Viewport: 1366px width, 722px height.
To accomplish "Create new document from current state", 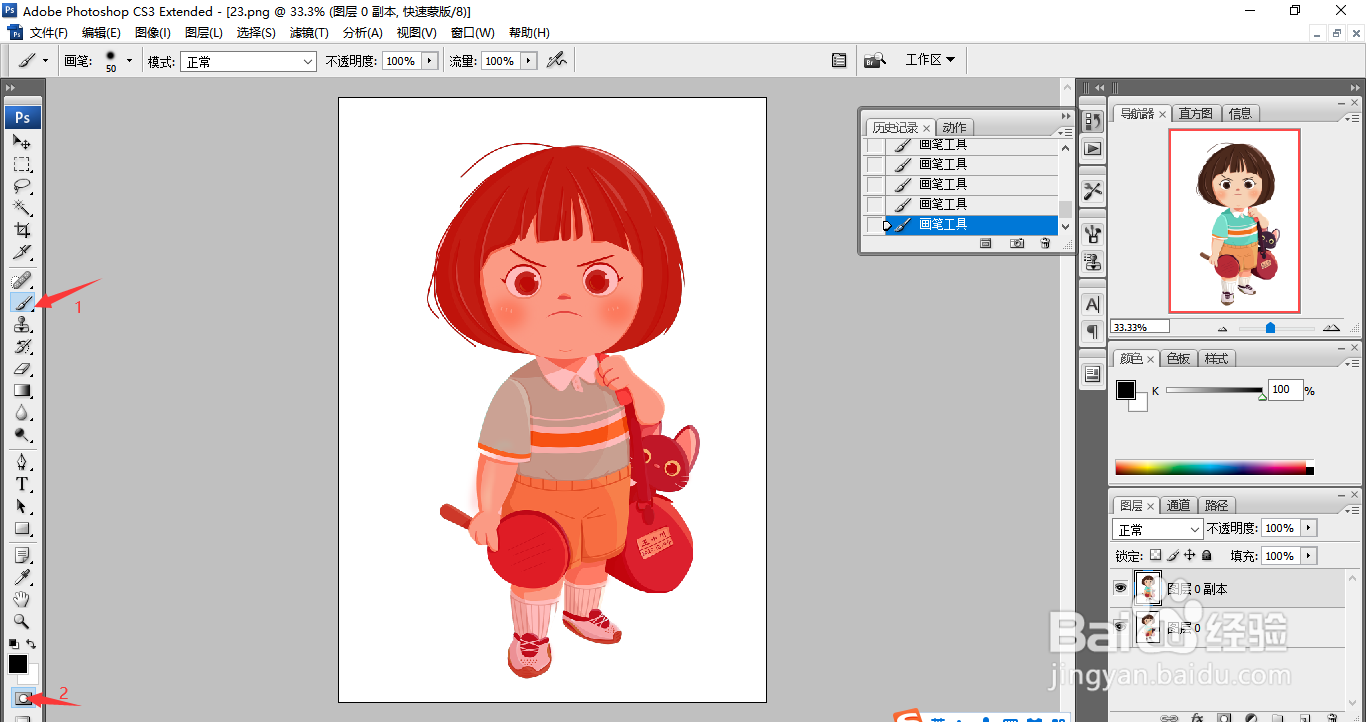I will click(985, 243).
